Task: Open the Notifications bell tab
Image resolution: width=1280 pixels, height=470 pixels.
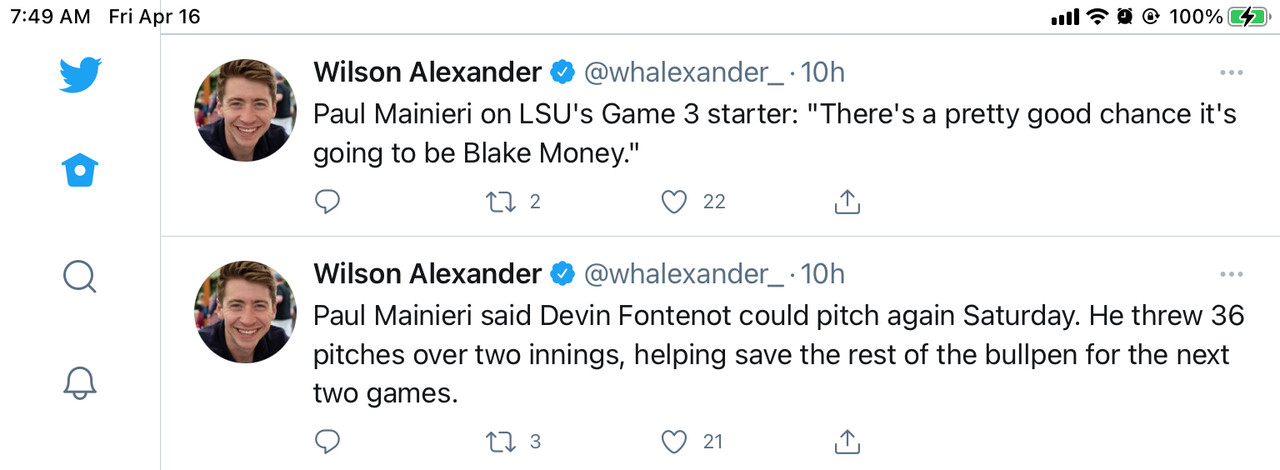Action: [80, 381]
